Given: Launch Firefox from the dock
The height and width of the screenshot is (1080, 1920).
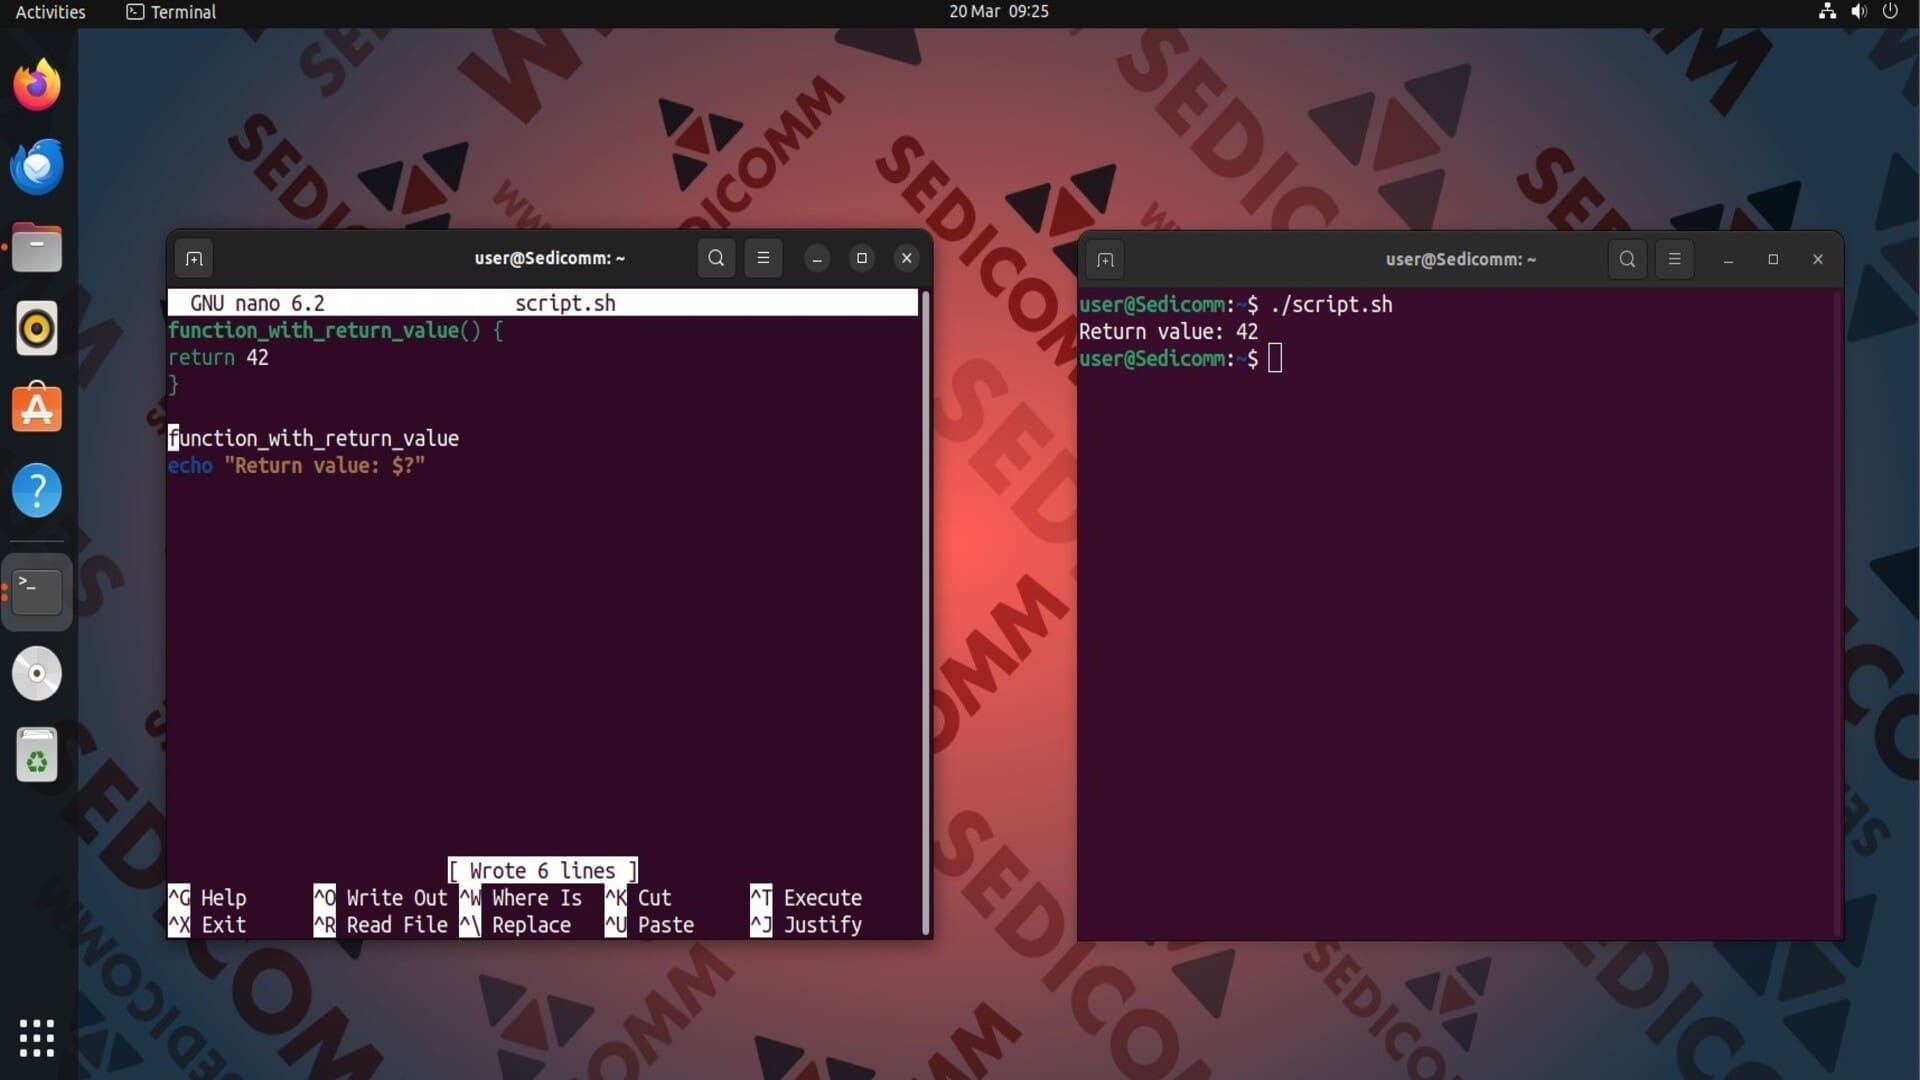Looking at the screenshot, I should pyautogui.click(x=37, y=85).
